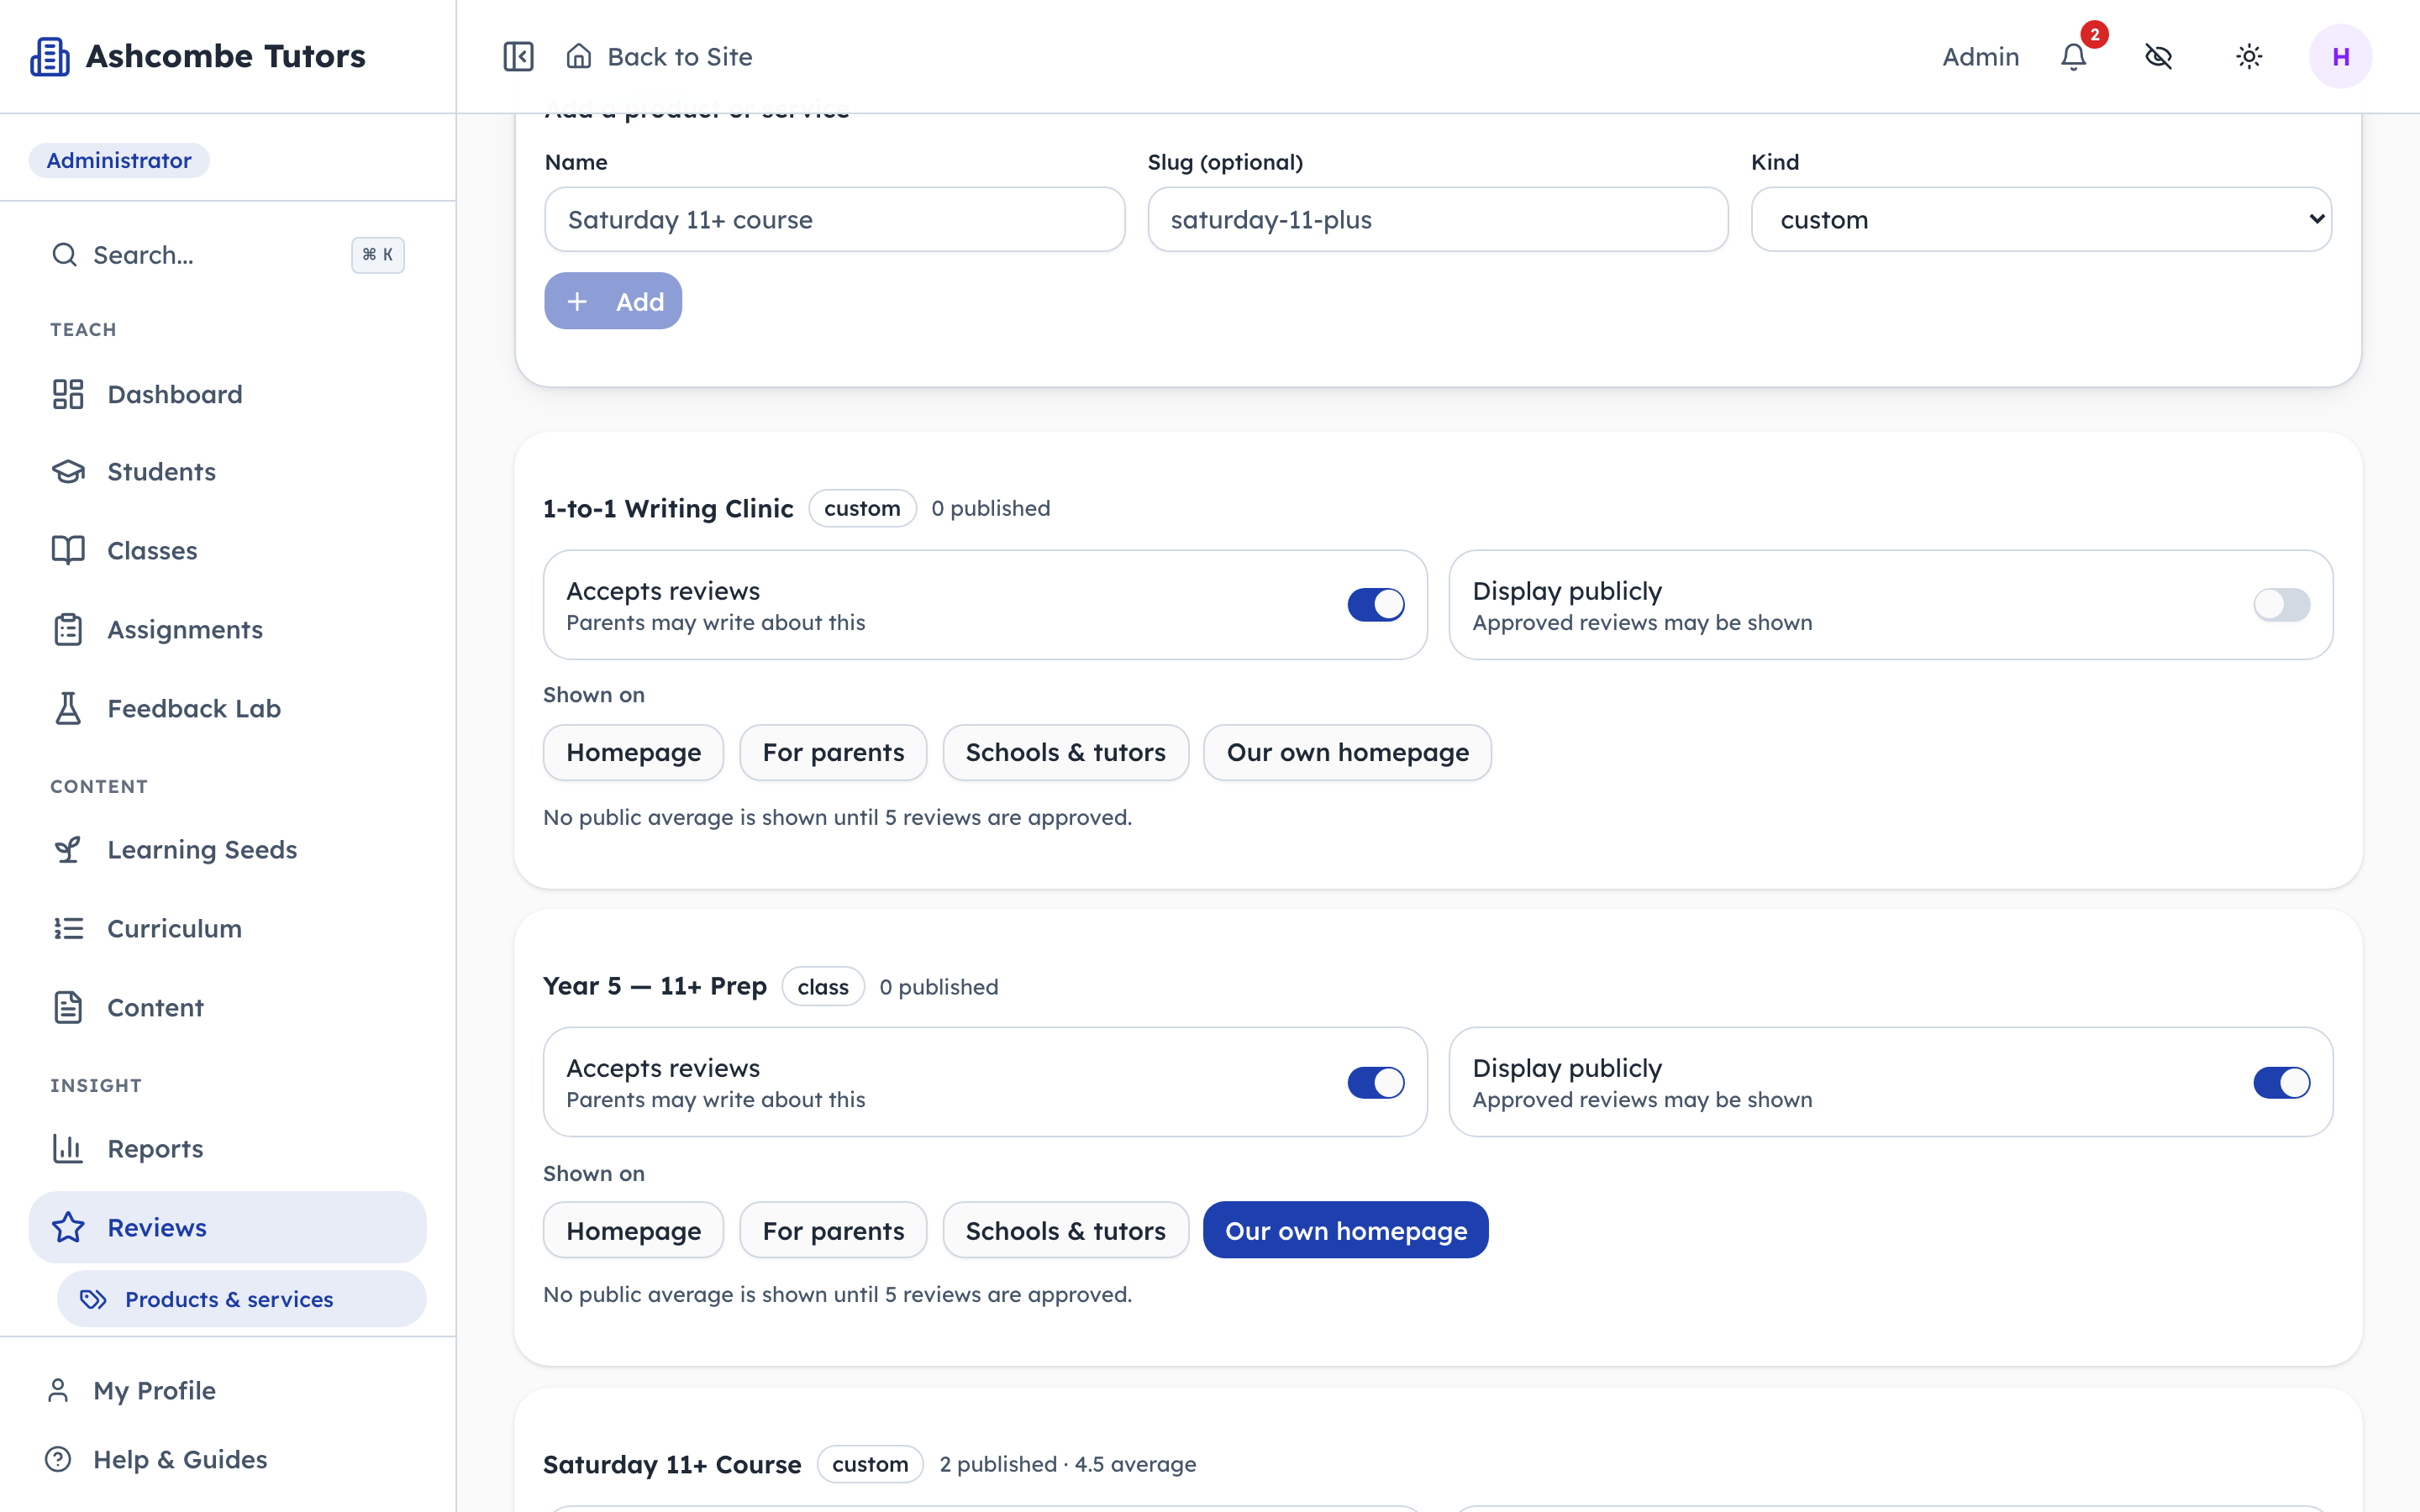Image resolution: width=2420 pixels, height=1512 pixels.
Task: Click the Feedback Lab flask icon
Action: [68, 708]
